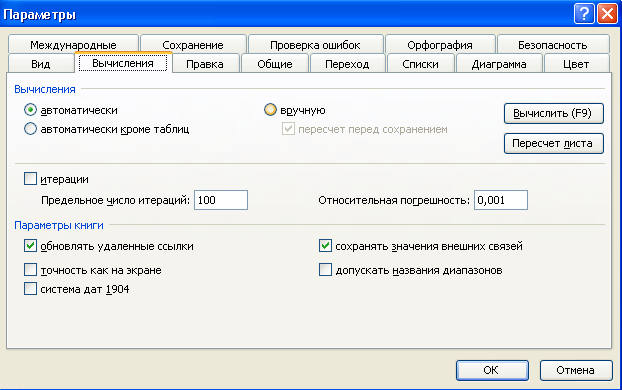The height and width of the screenshot is (390, 622).
Task: Switch to the Вид tab
Action: (40, 64)
